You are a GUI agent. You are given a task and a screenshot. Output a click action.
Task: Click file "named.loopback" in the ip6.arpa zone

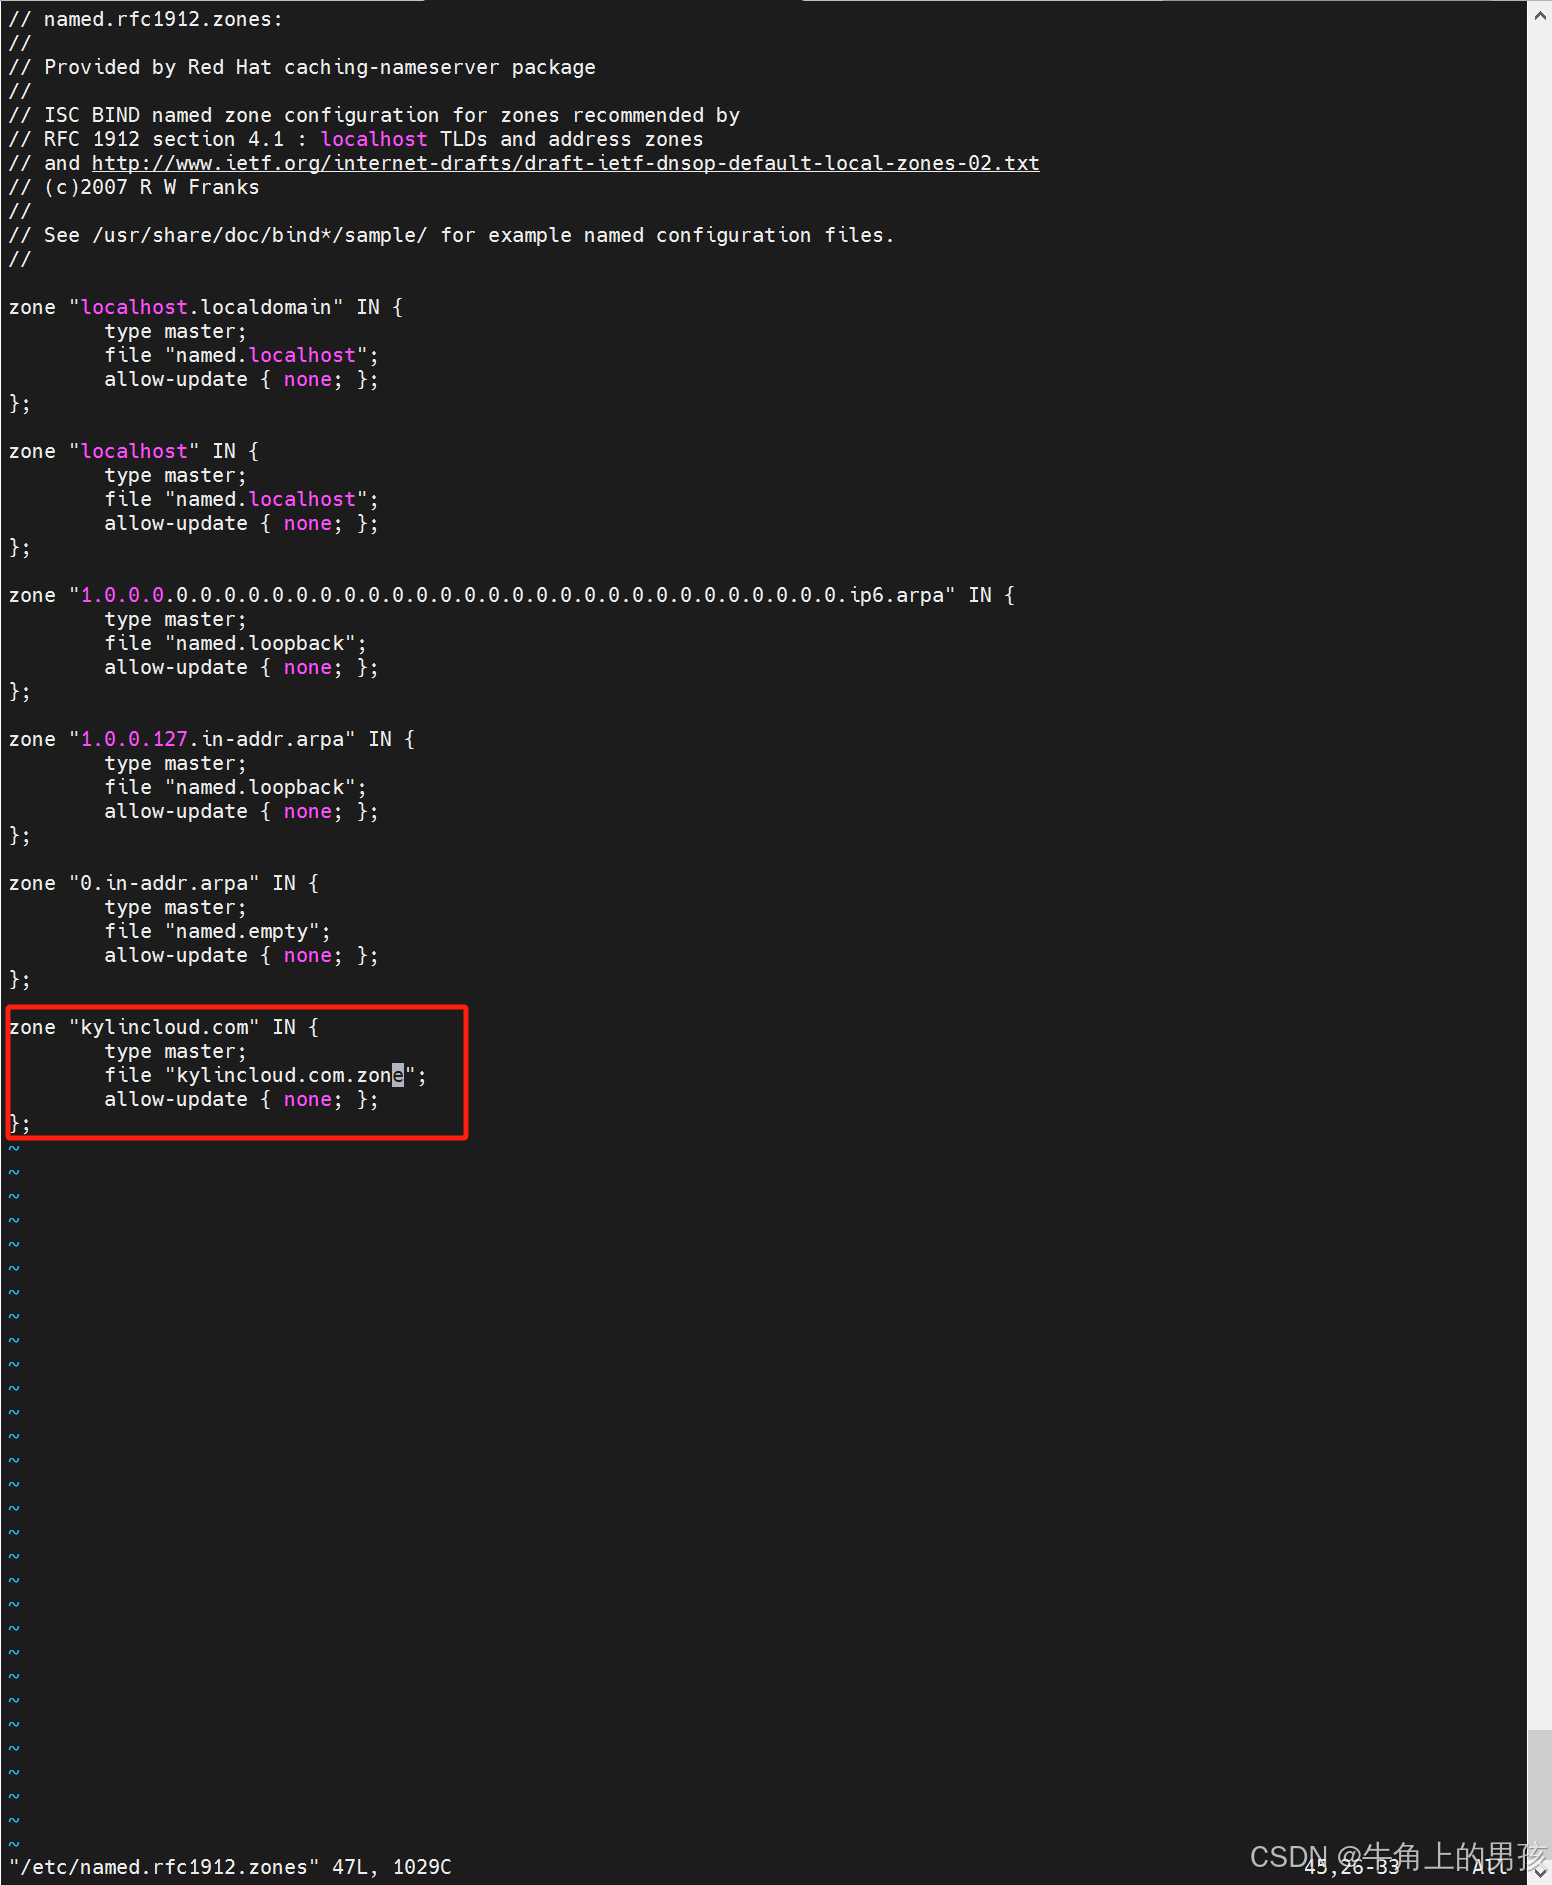coord(236,643)
